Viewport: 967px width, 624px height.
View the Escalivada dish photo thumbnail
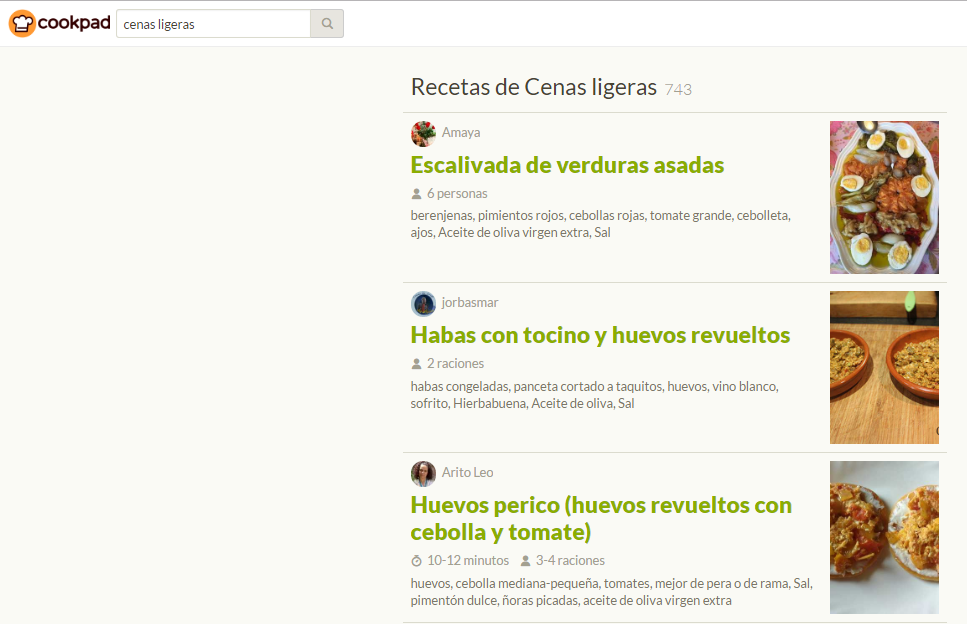(x=884, y=197)
